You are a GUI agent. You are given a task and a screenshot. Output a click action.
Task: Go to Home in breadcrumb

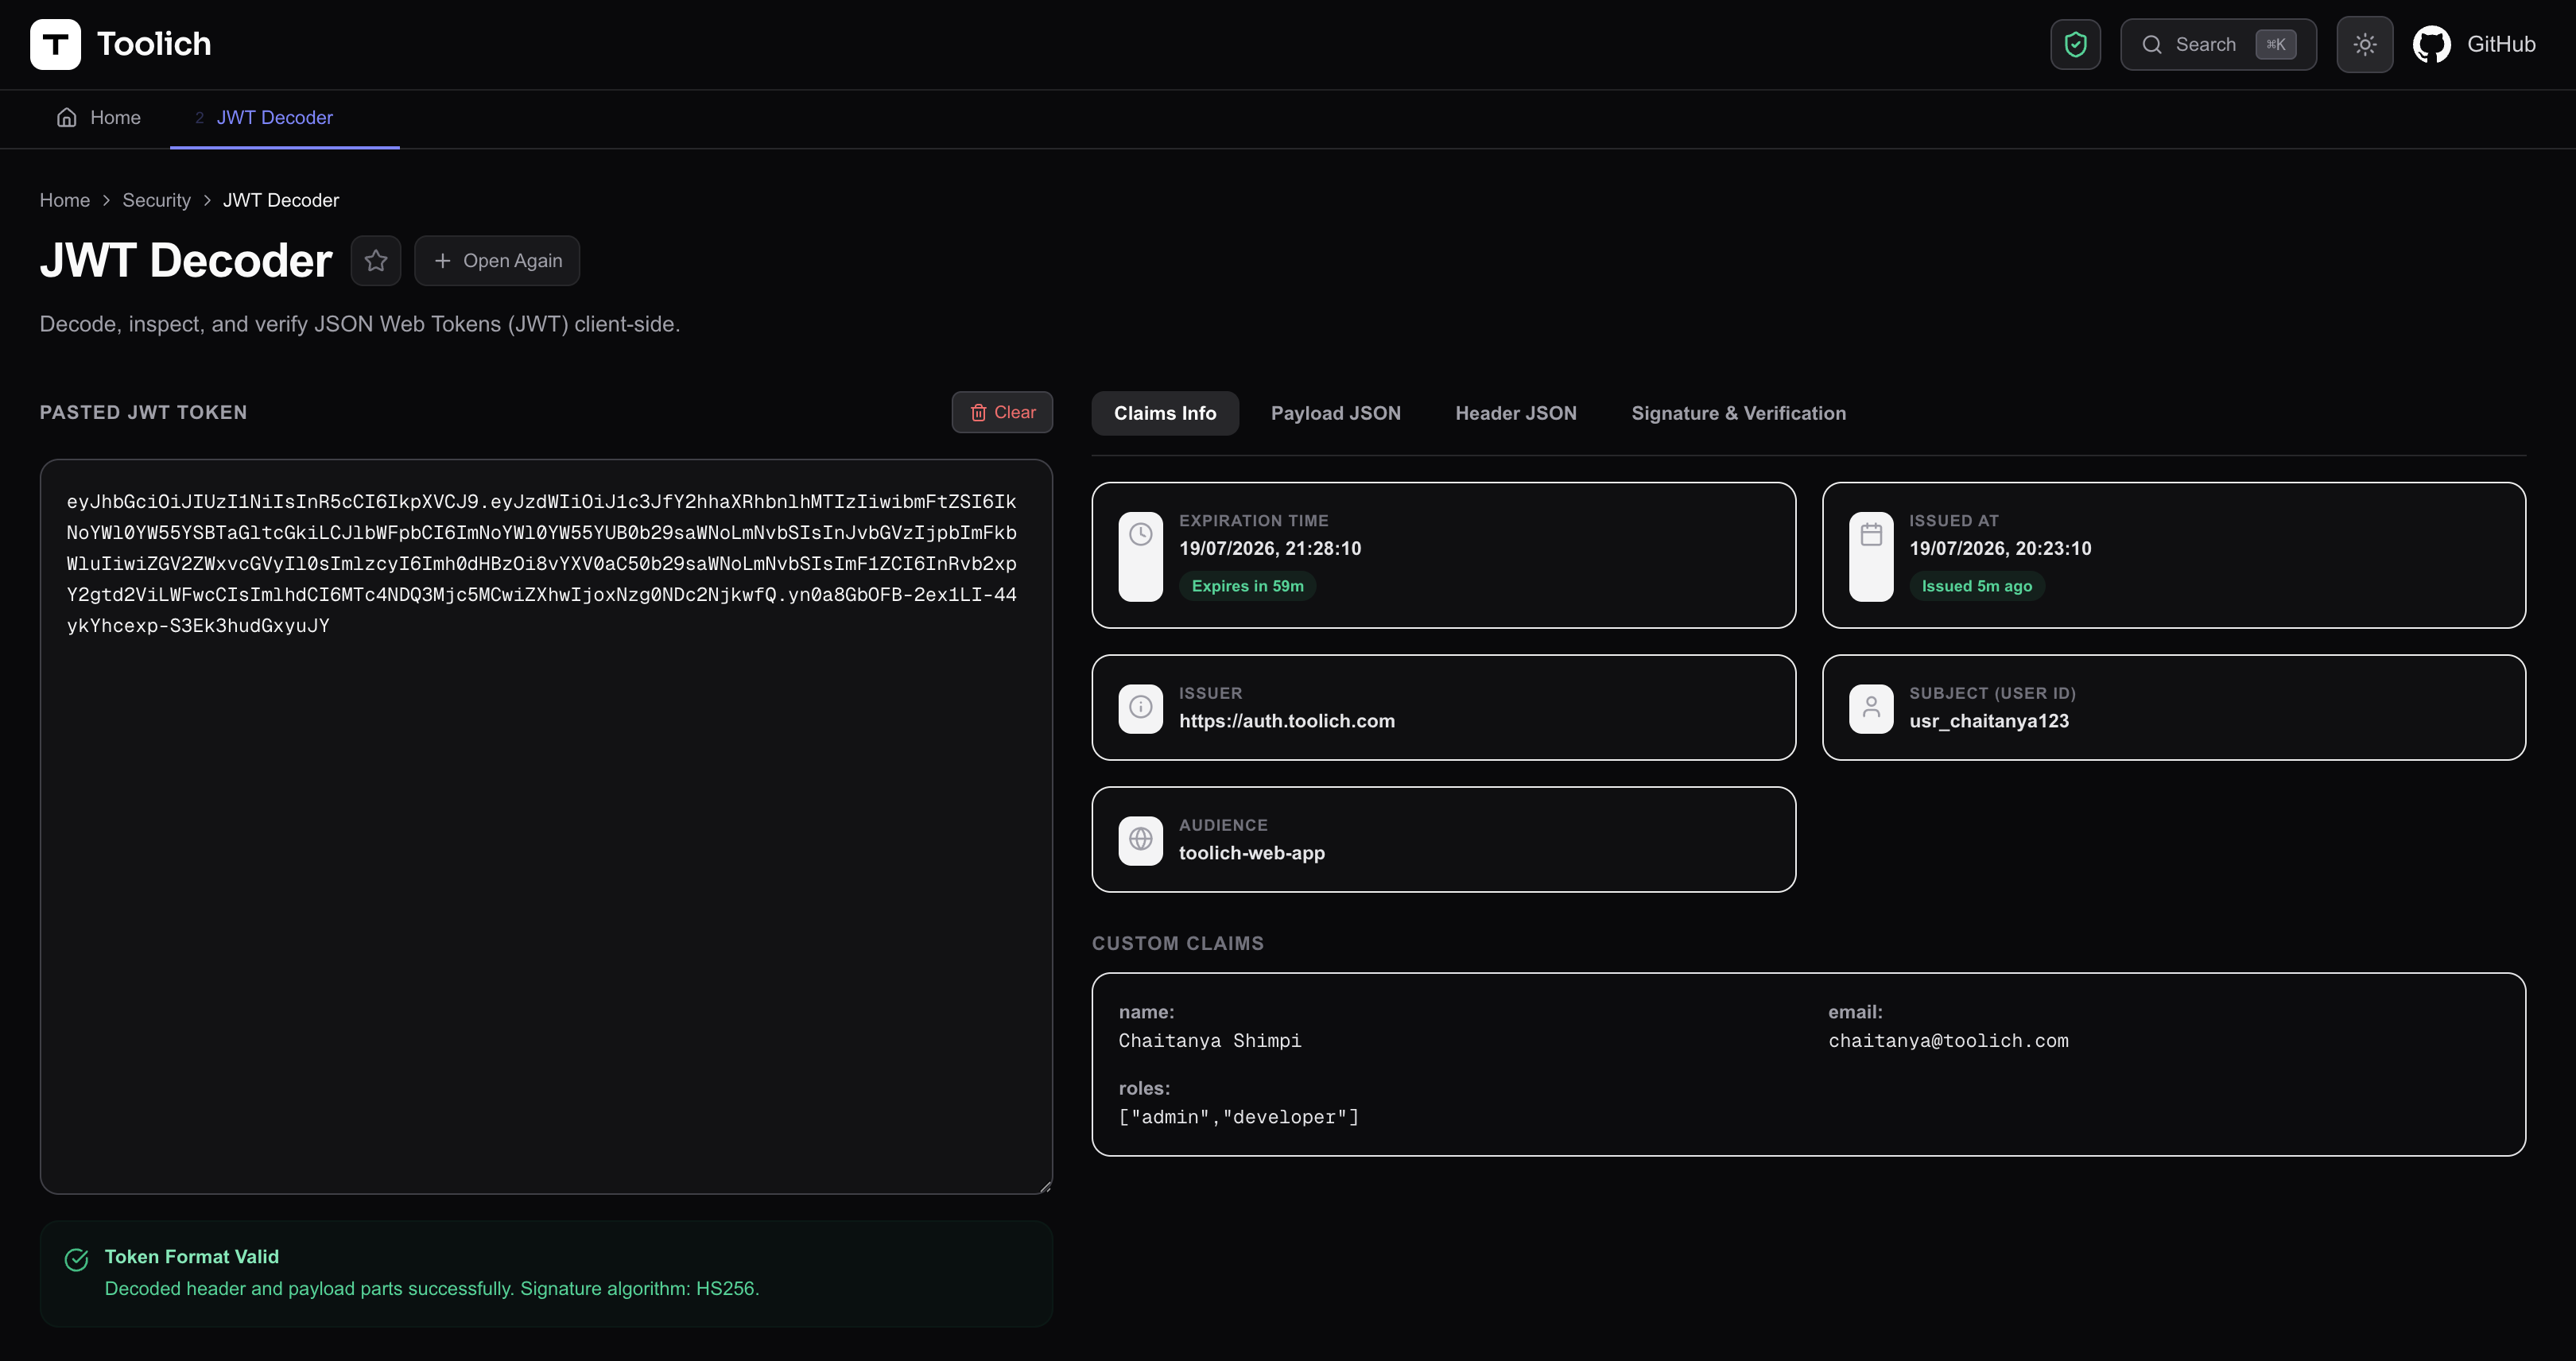(65, 200)
